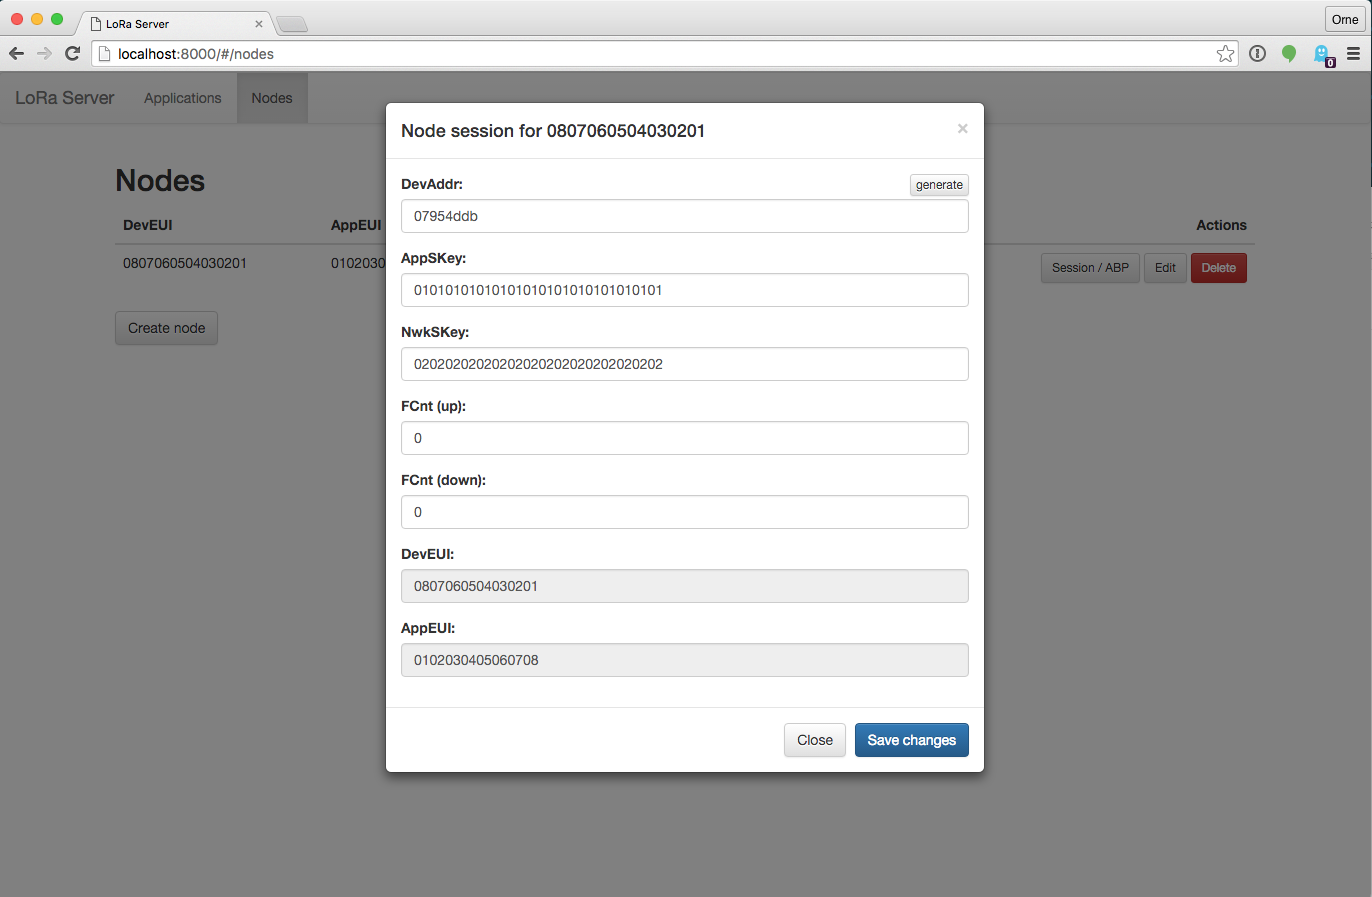This screenshot has height=897, width=1372.
Task: Close the Node session modal with X
Action: click(962, 129)
